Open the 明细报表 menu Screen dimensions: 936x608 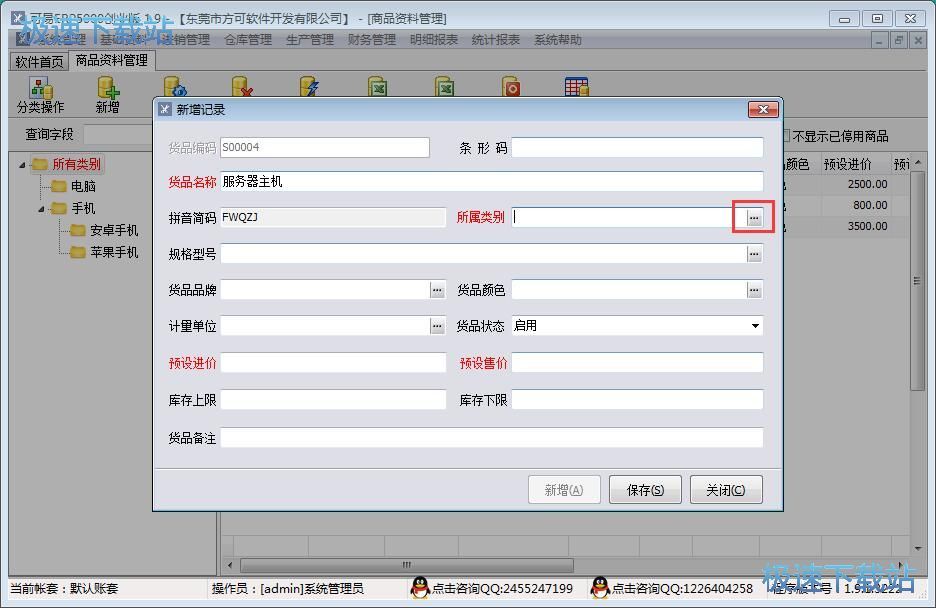(x=434, y=40)
